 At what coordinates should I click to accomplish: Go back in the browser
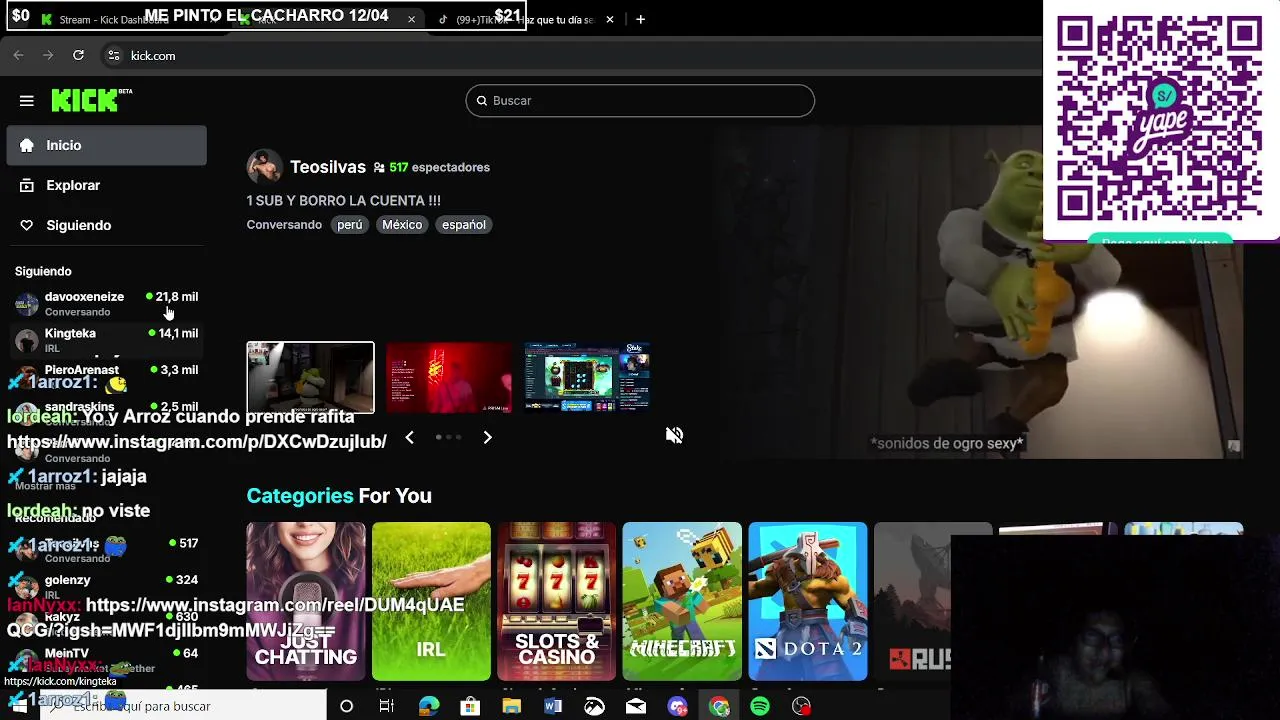(x=18, y=56)
